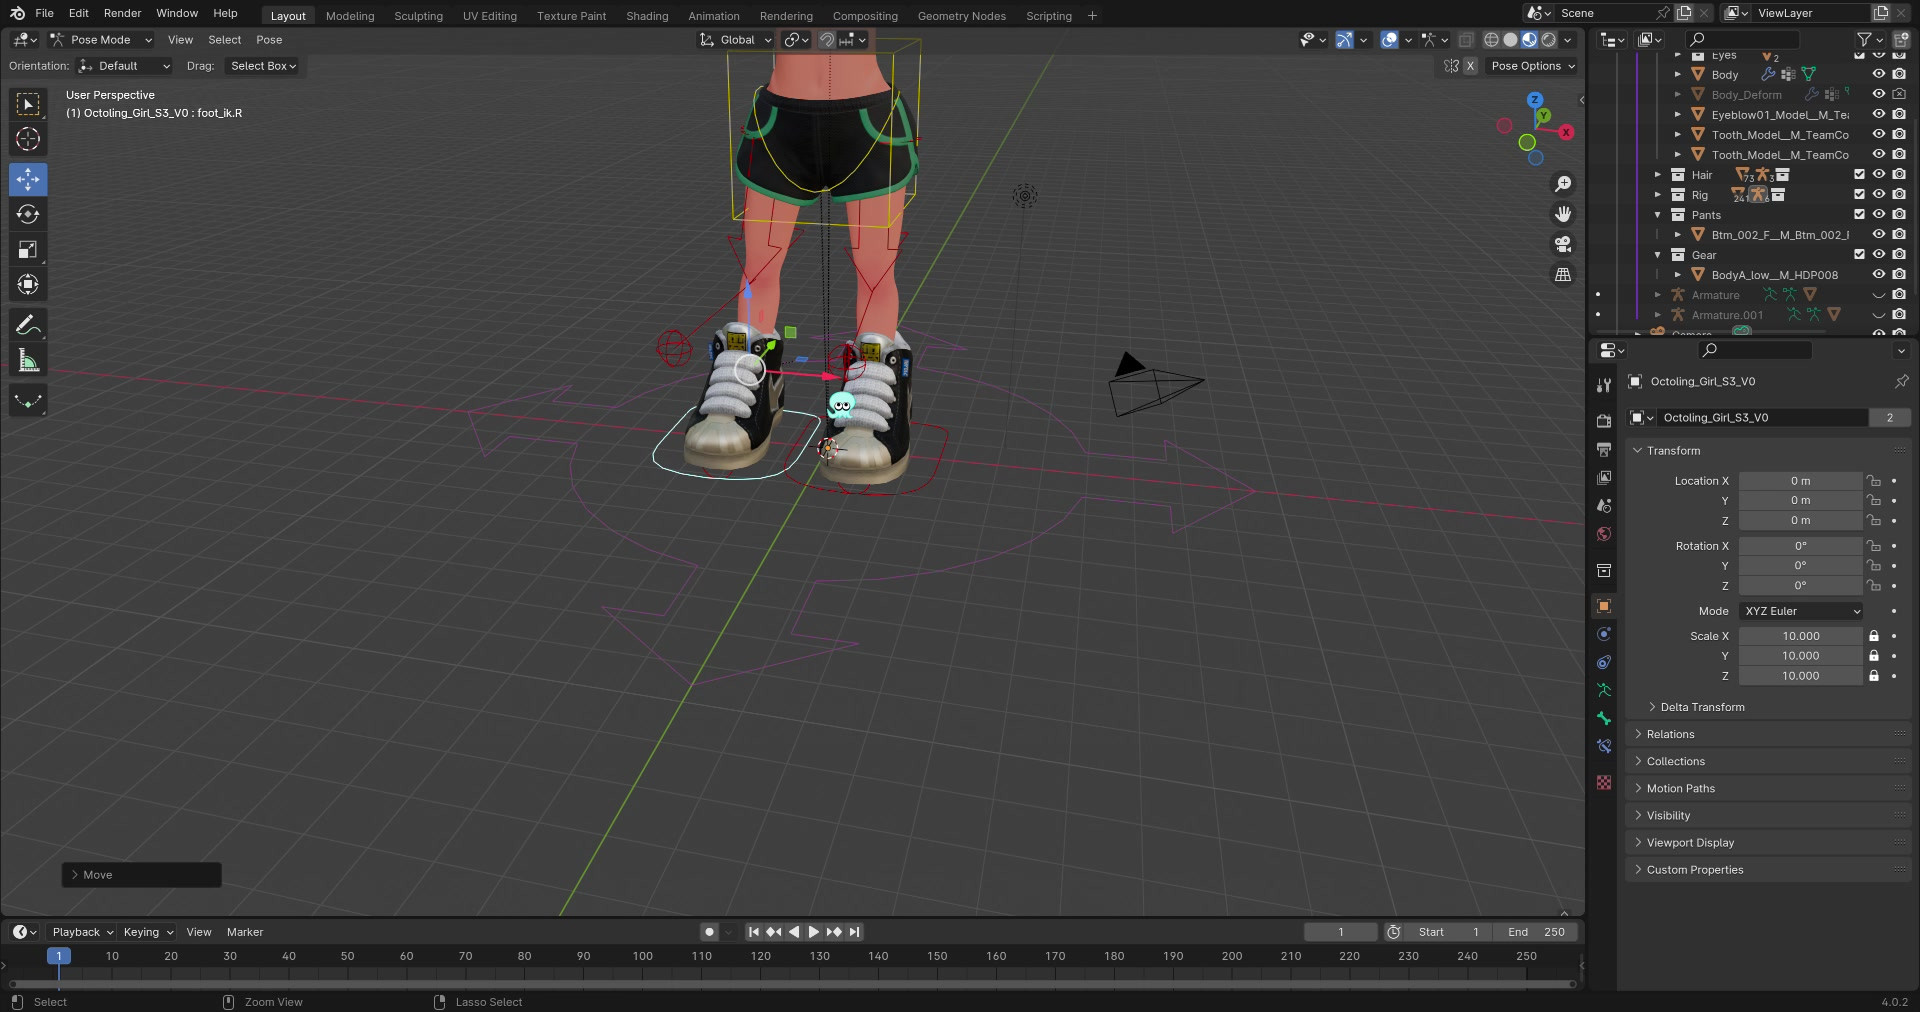The image size is (1920, 1012).
Task: Open the Object Constraints properties tab
Action: [1604, 662]
